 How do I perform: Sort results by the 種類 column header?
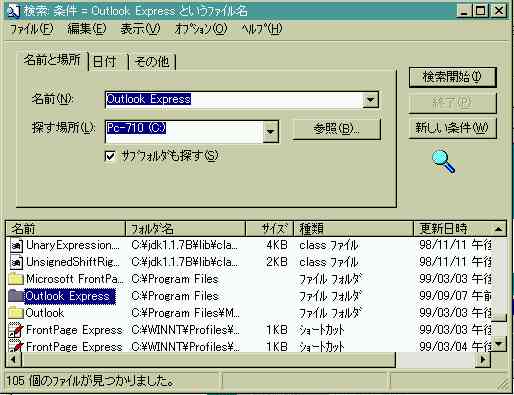(353, 229)
